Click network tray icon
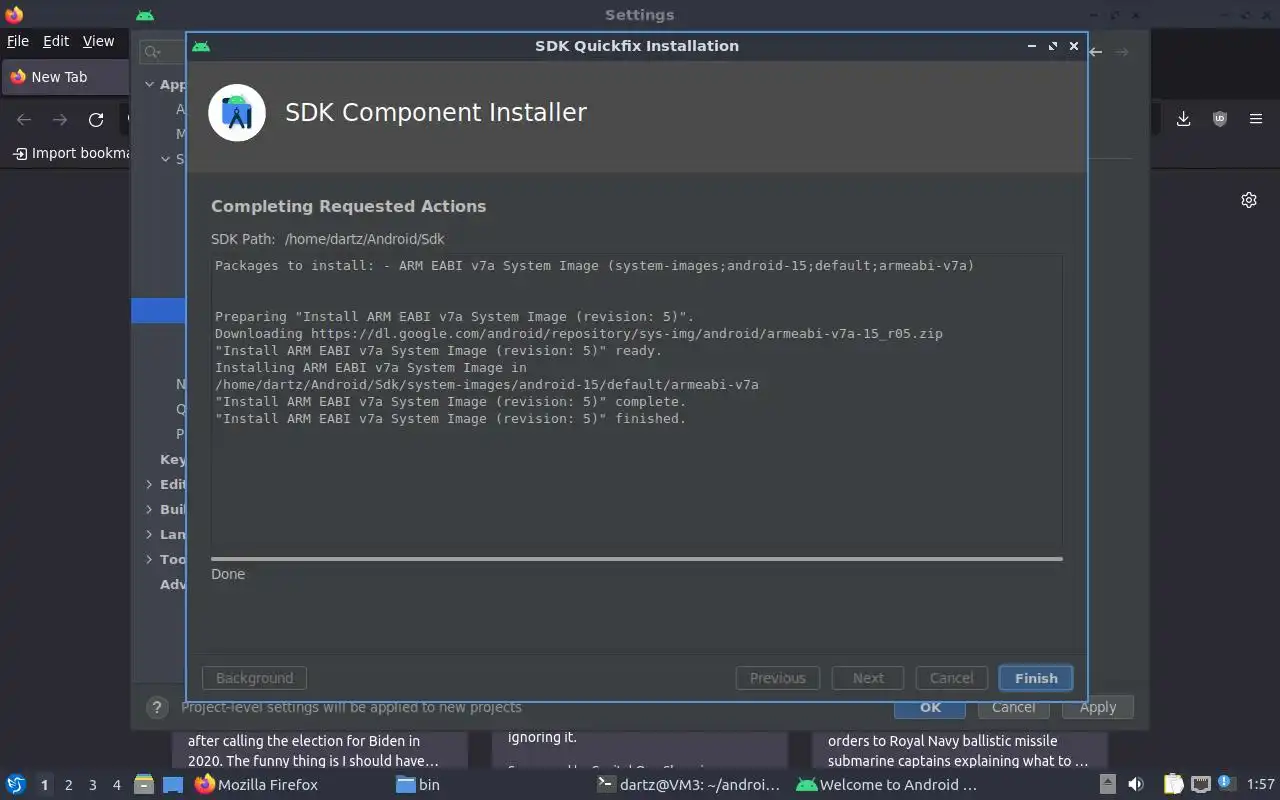Viewport: 1280px width, 800px height. pyautogui.click(x=1201, y=785)
